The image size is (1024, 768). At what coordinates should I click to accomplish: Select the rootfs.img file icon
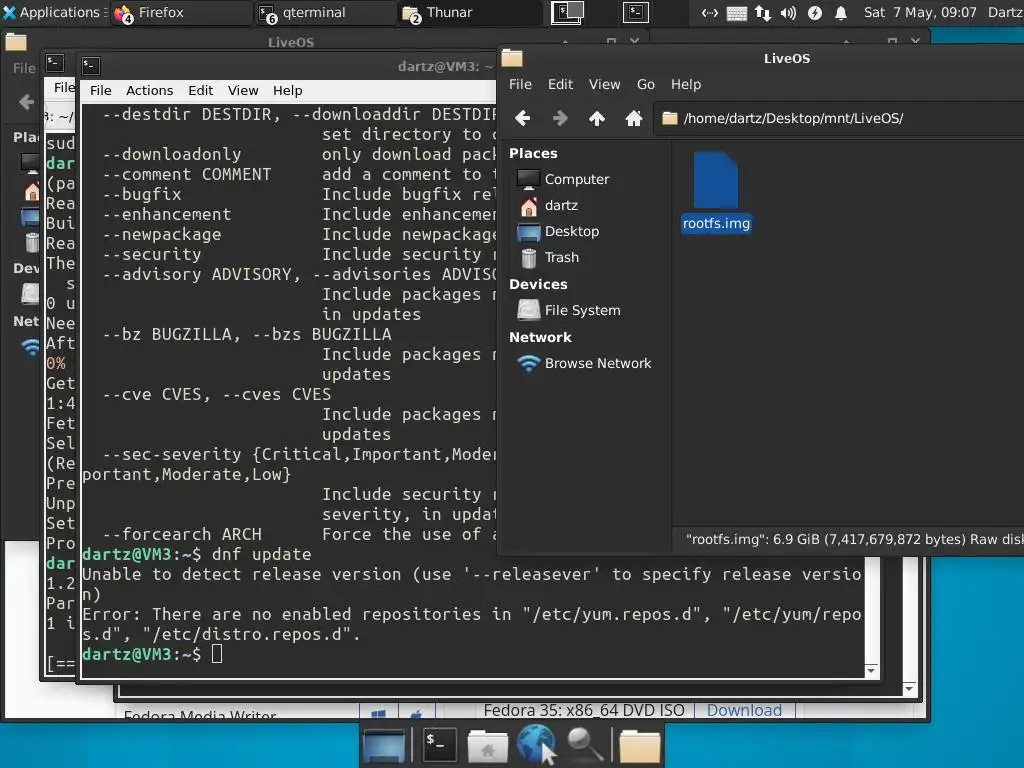pos(716,181)
